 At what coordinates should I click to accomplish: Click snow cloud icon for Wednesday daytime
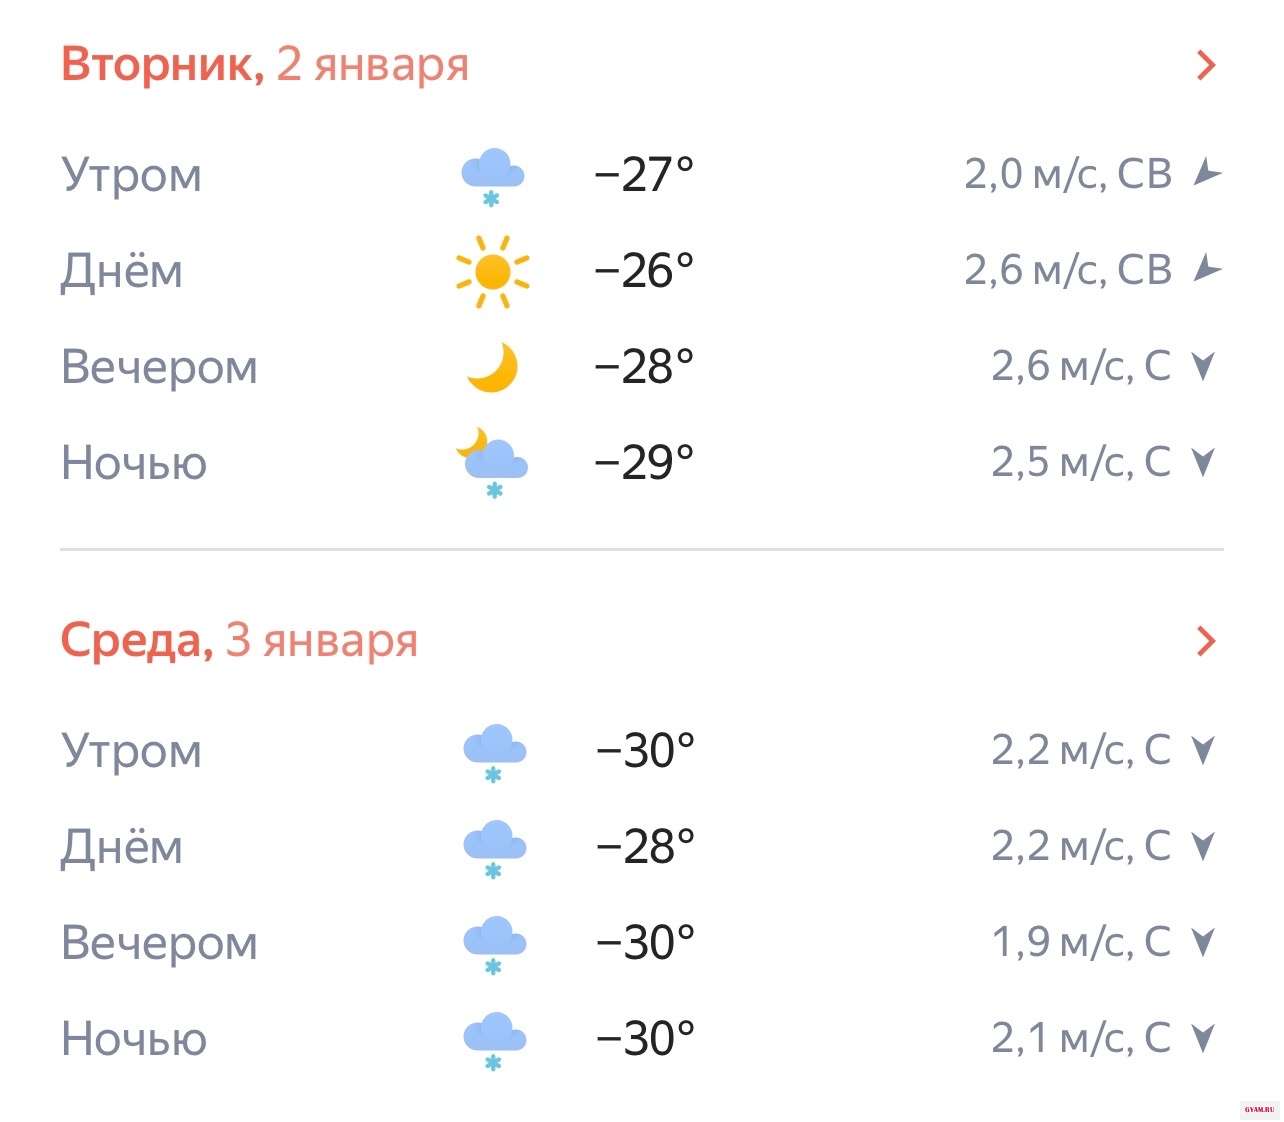tap(494, 848)
